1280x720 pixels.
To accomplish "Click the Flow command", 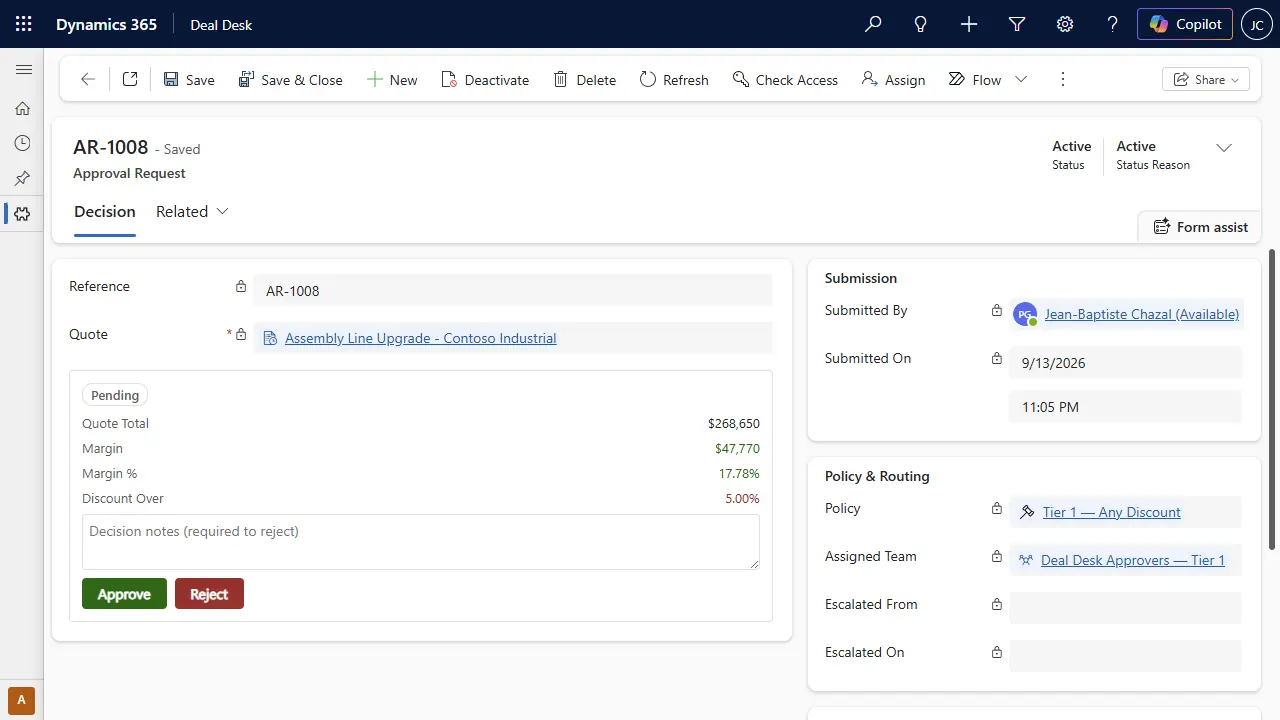I will tap(975, 79).
